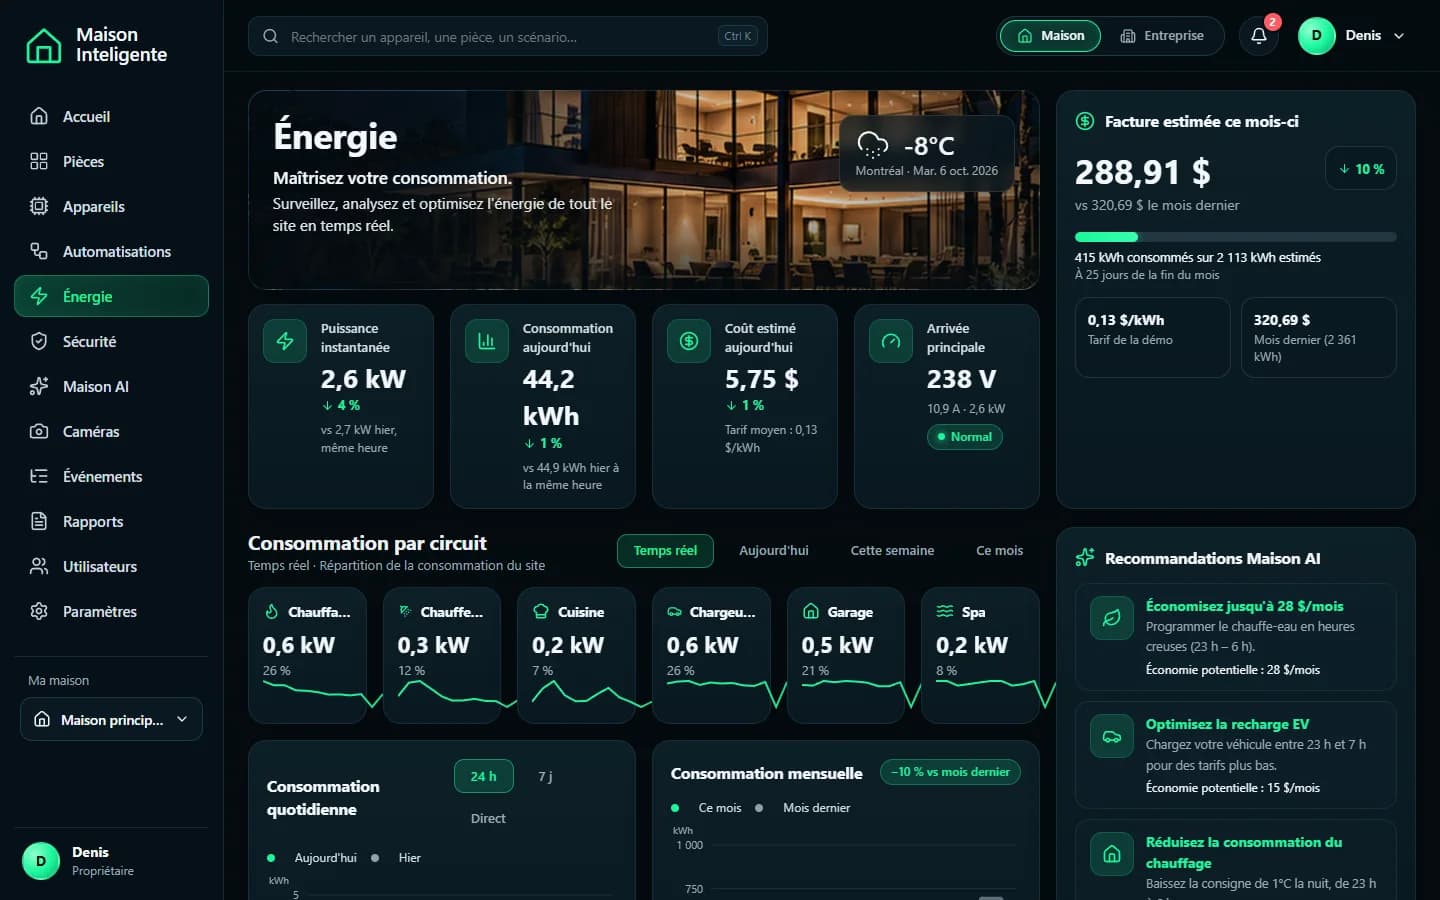The width and height of the screenshot is (1440, 900).
Task: Open Sécurité in sidebar
Action: pyautogui.click(x=111, y=341)
